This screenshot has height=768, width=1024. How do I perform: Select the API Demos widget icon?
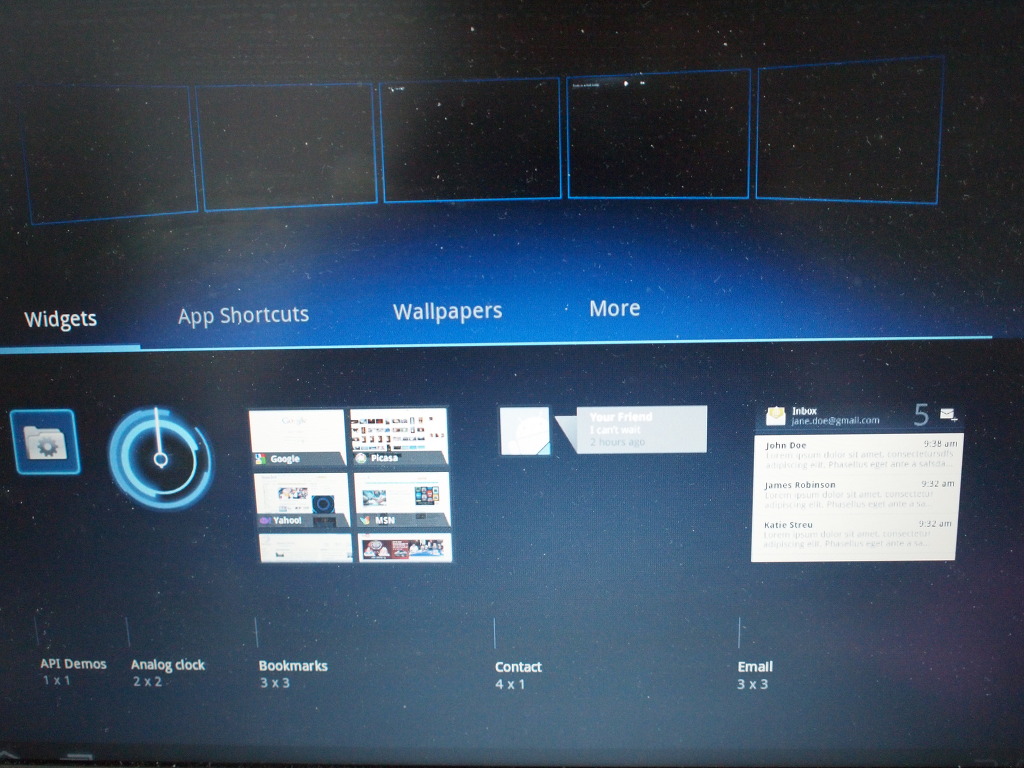tap(45, 442)
